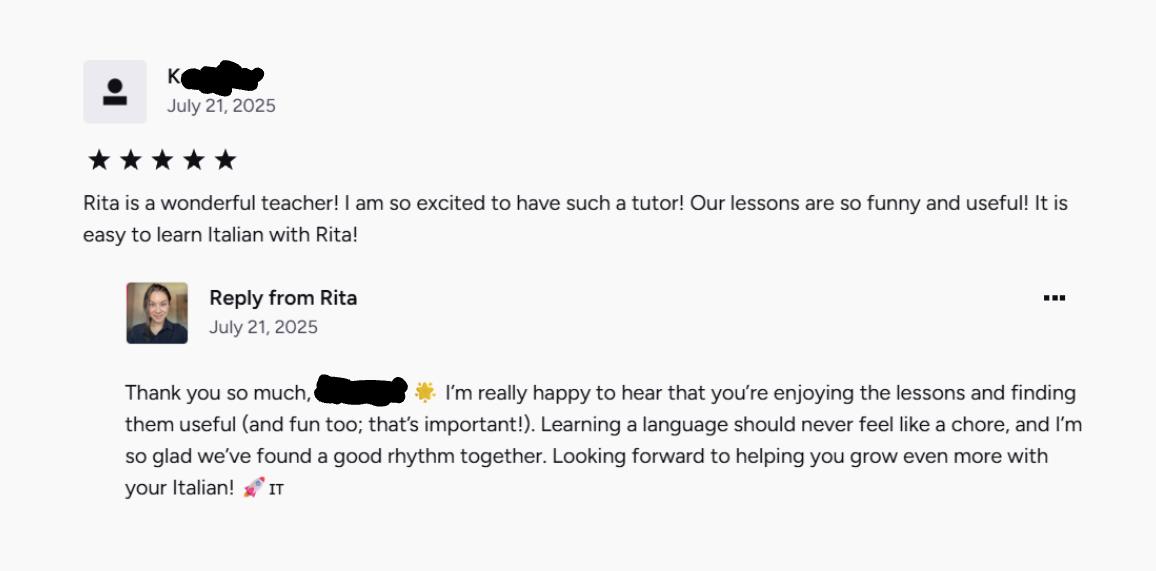
Task: Click the "easy to learn Italian with Rita!" line
Action: coord(220,236)
